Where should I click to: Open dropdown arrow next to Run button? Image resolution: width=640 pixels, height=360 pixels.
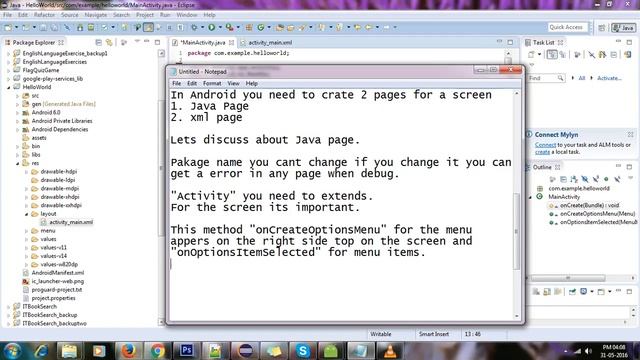coord(220,27)
